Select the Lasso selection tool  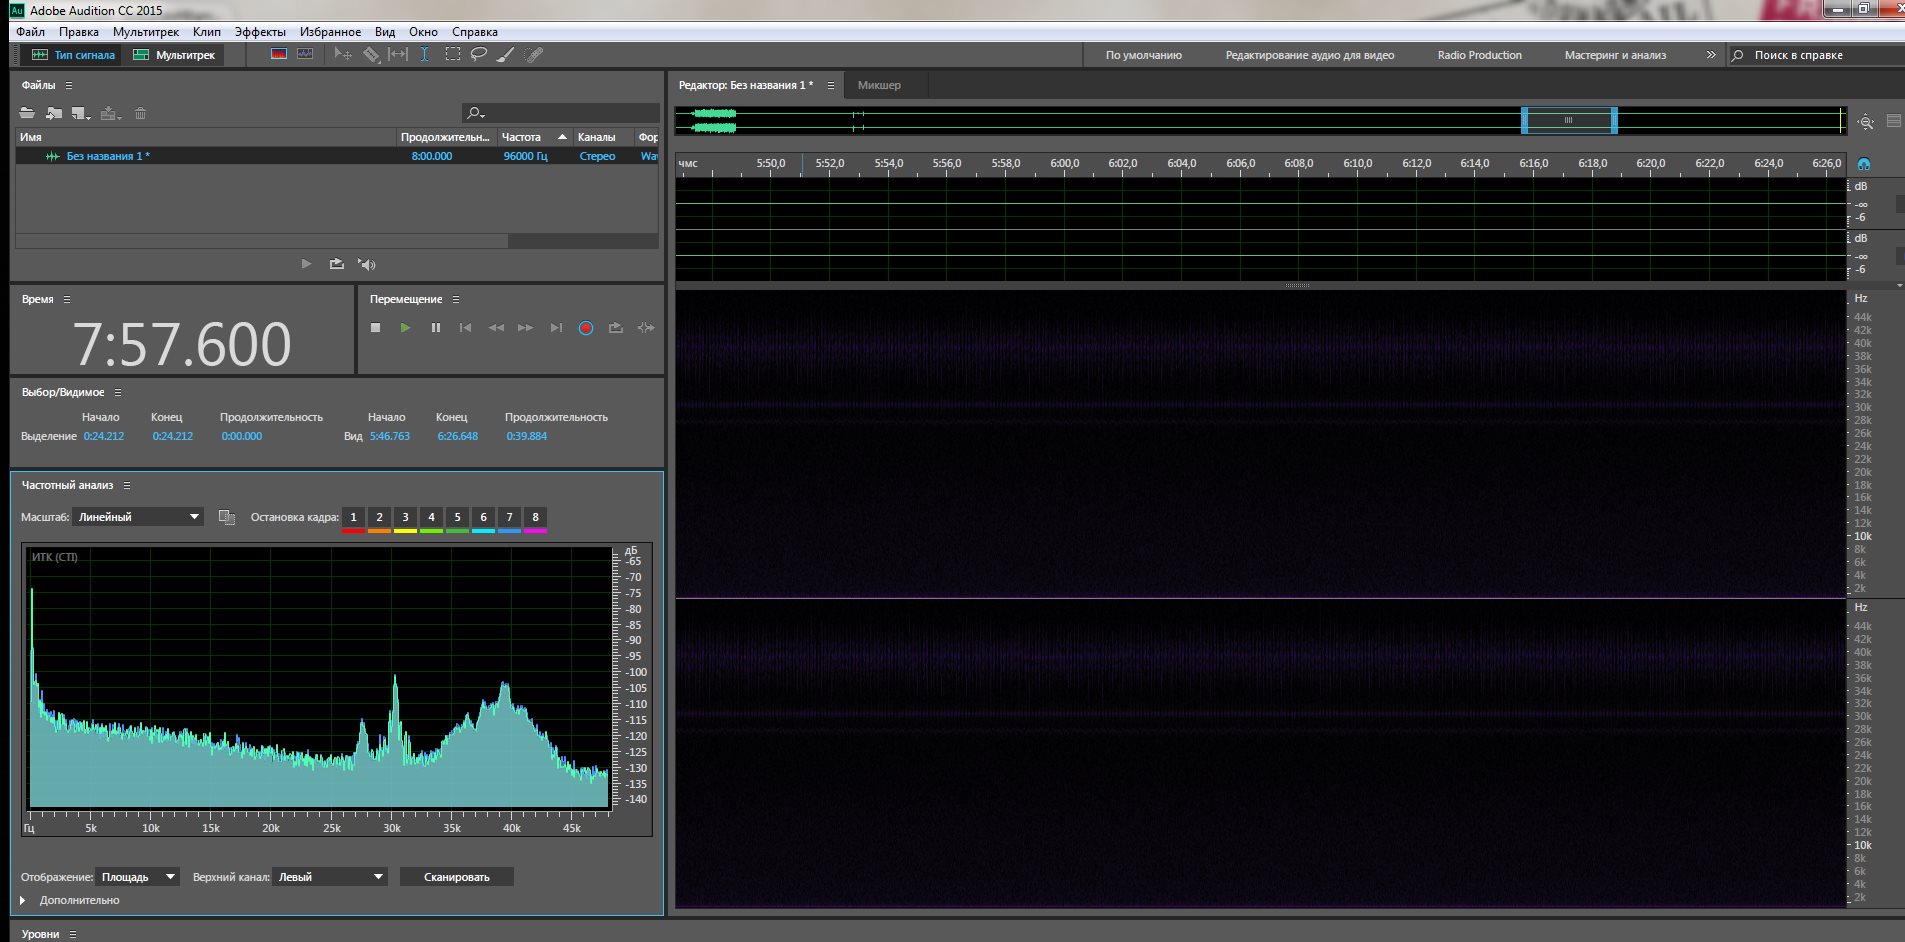tap(479, 55)
